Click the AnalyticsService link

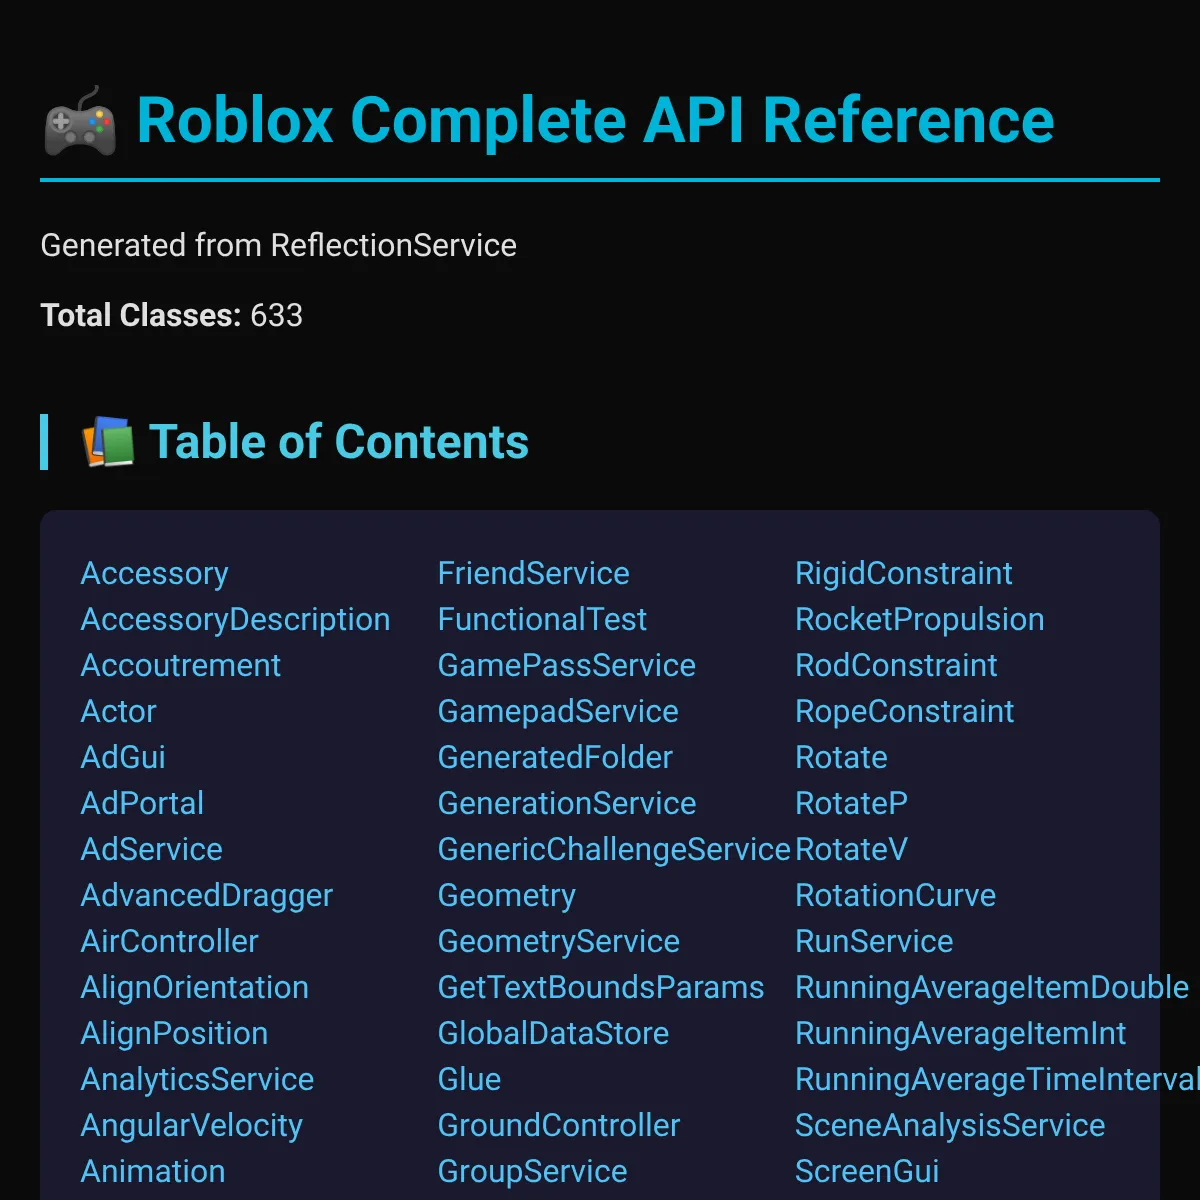coord(197,1080)
